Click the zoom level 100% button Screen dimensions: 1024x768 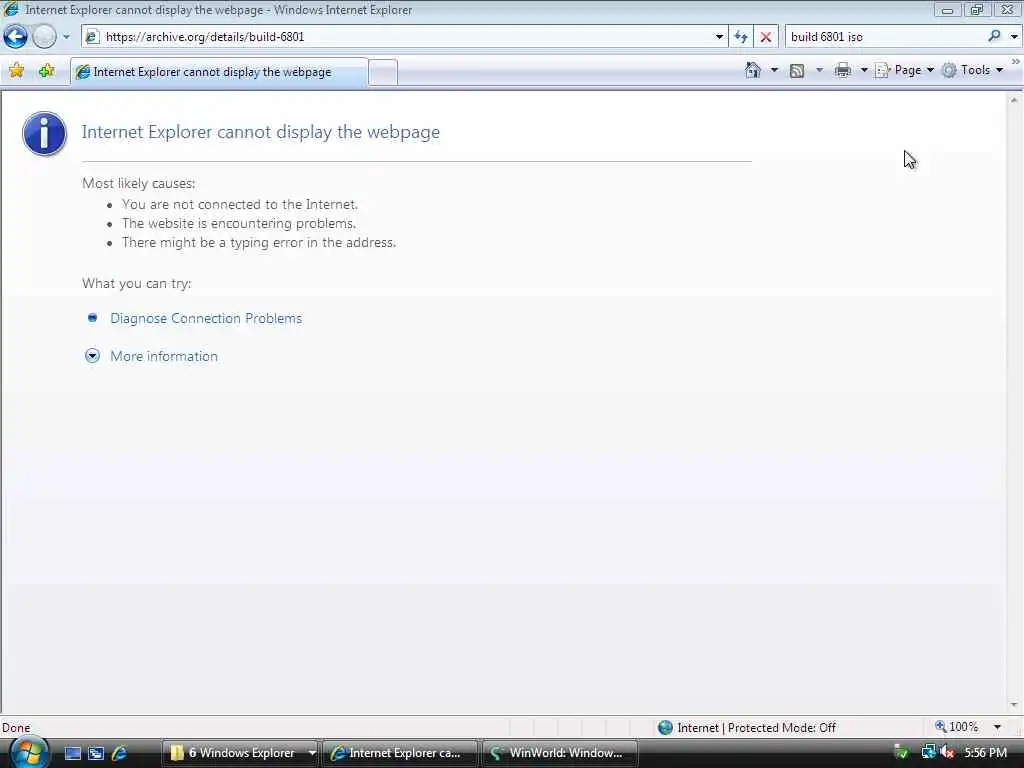[x=956, y=727]
